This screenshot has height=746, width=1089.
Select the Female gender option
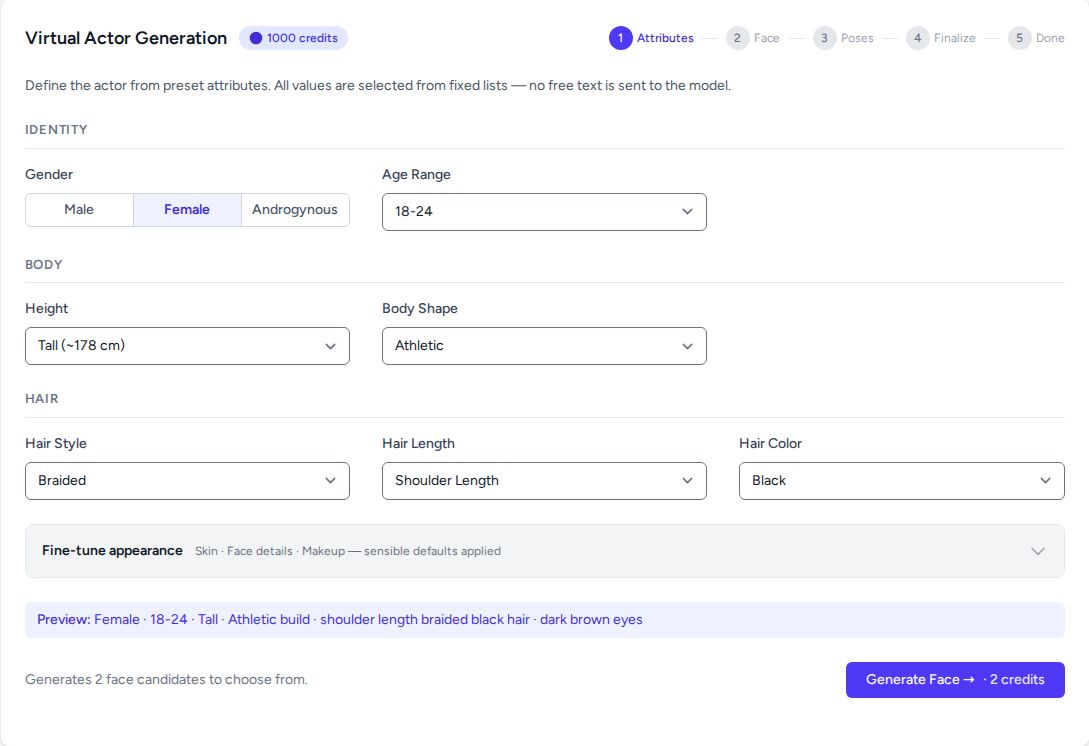187,210
